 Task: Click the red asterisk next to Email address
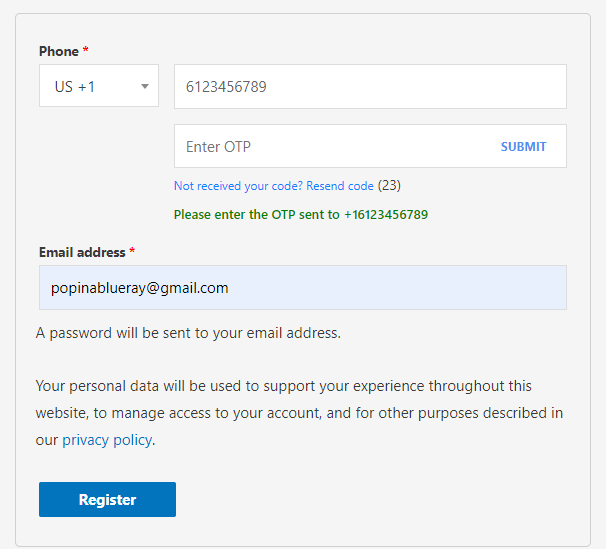tap(132, 252)
